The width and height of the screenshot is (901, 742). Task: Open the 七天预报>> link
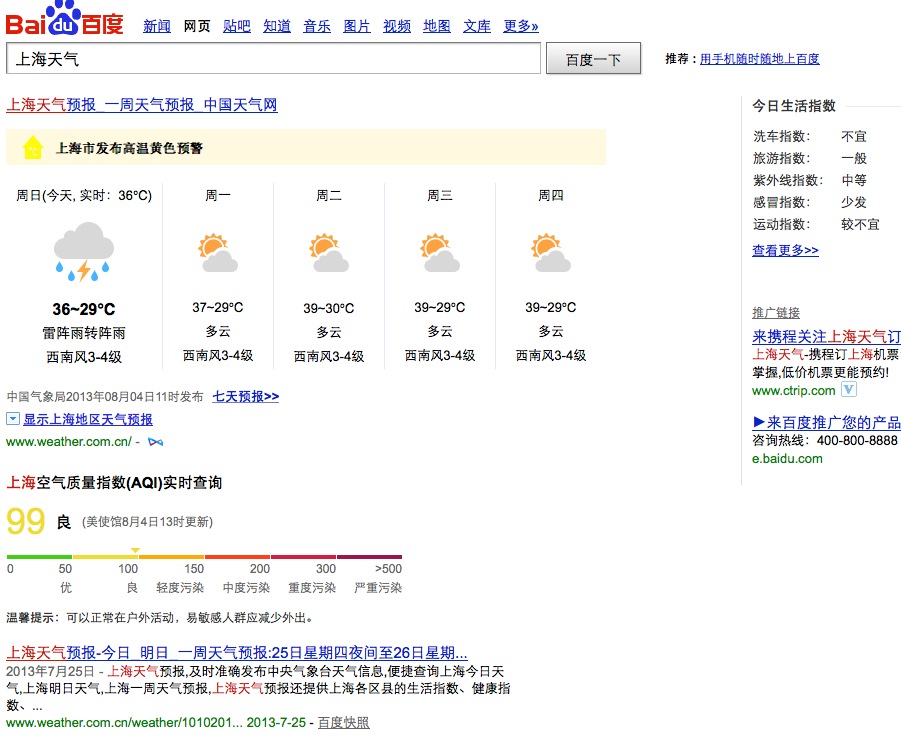246,396
